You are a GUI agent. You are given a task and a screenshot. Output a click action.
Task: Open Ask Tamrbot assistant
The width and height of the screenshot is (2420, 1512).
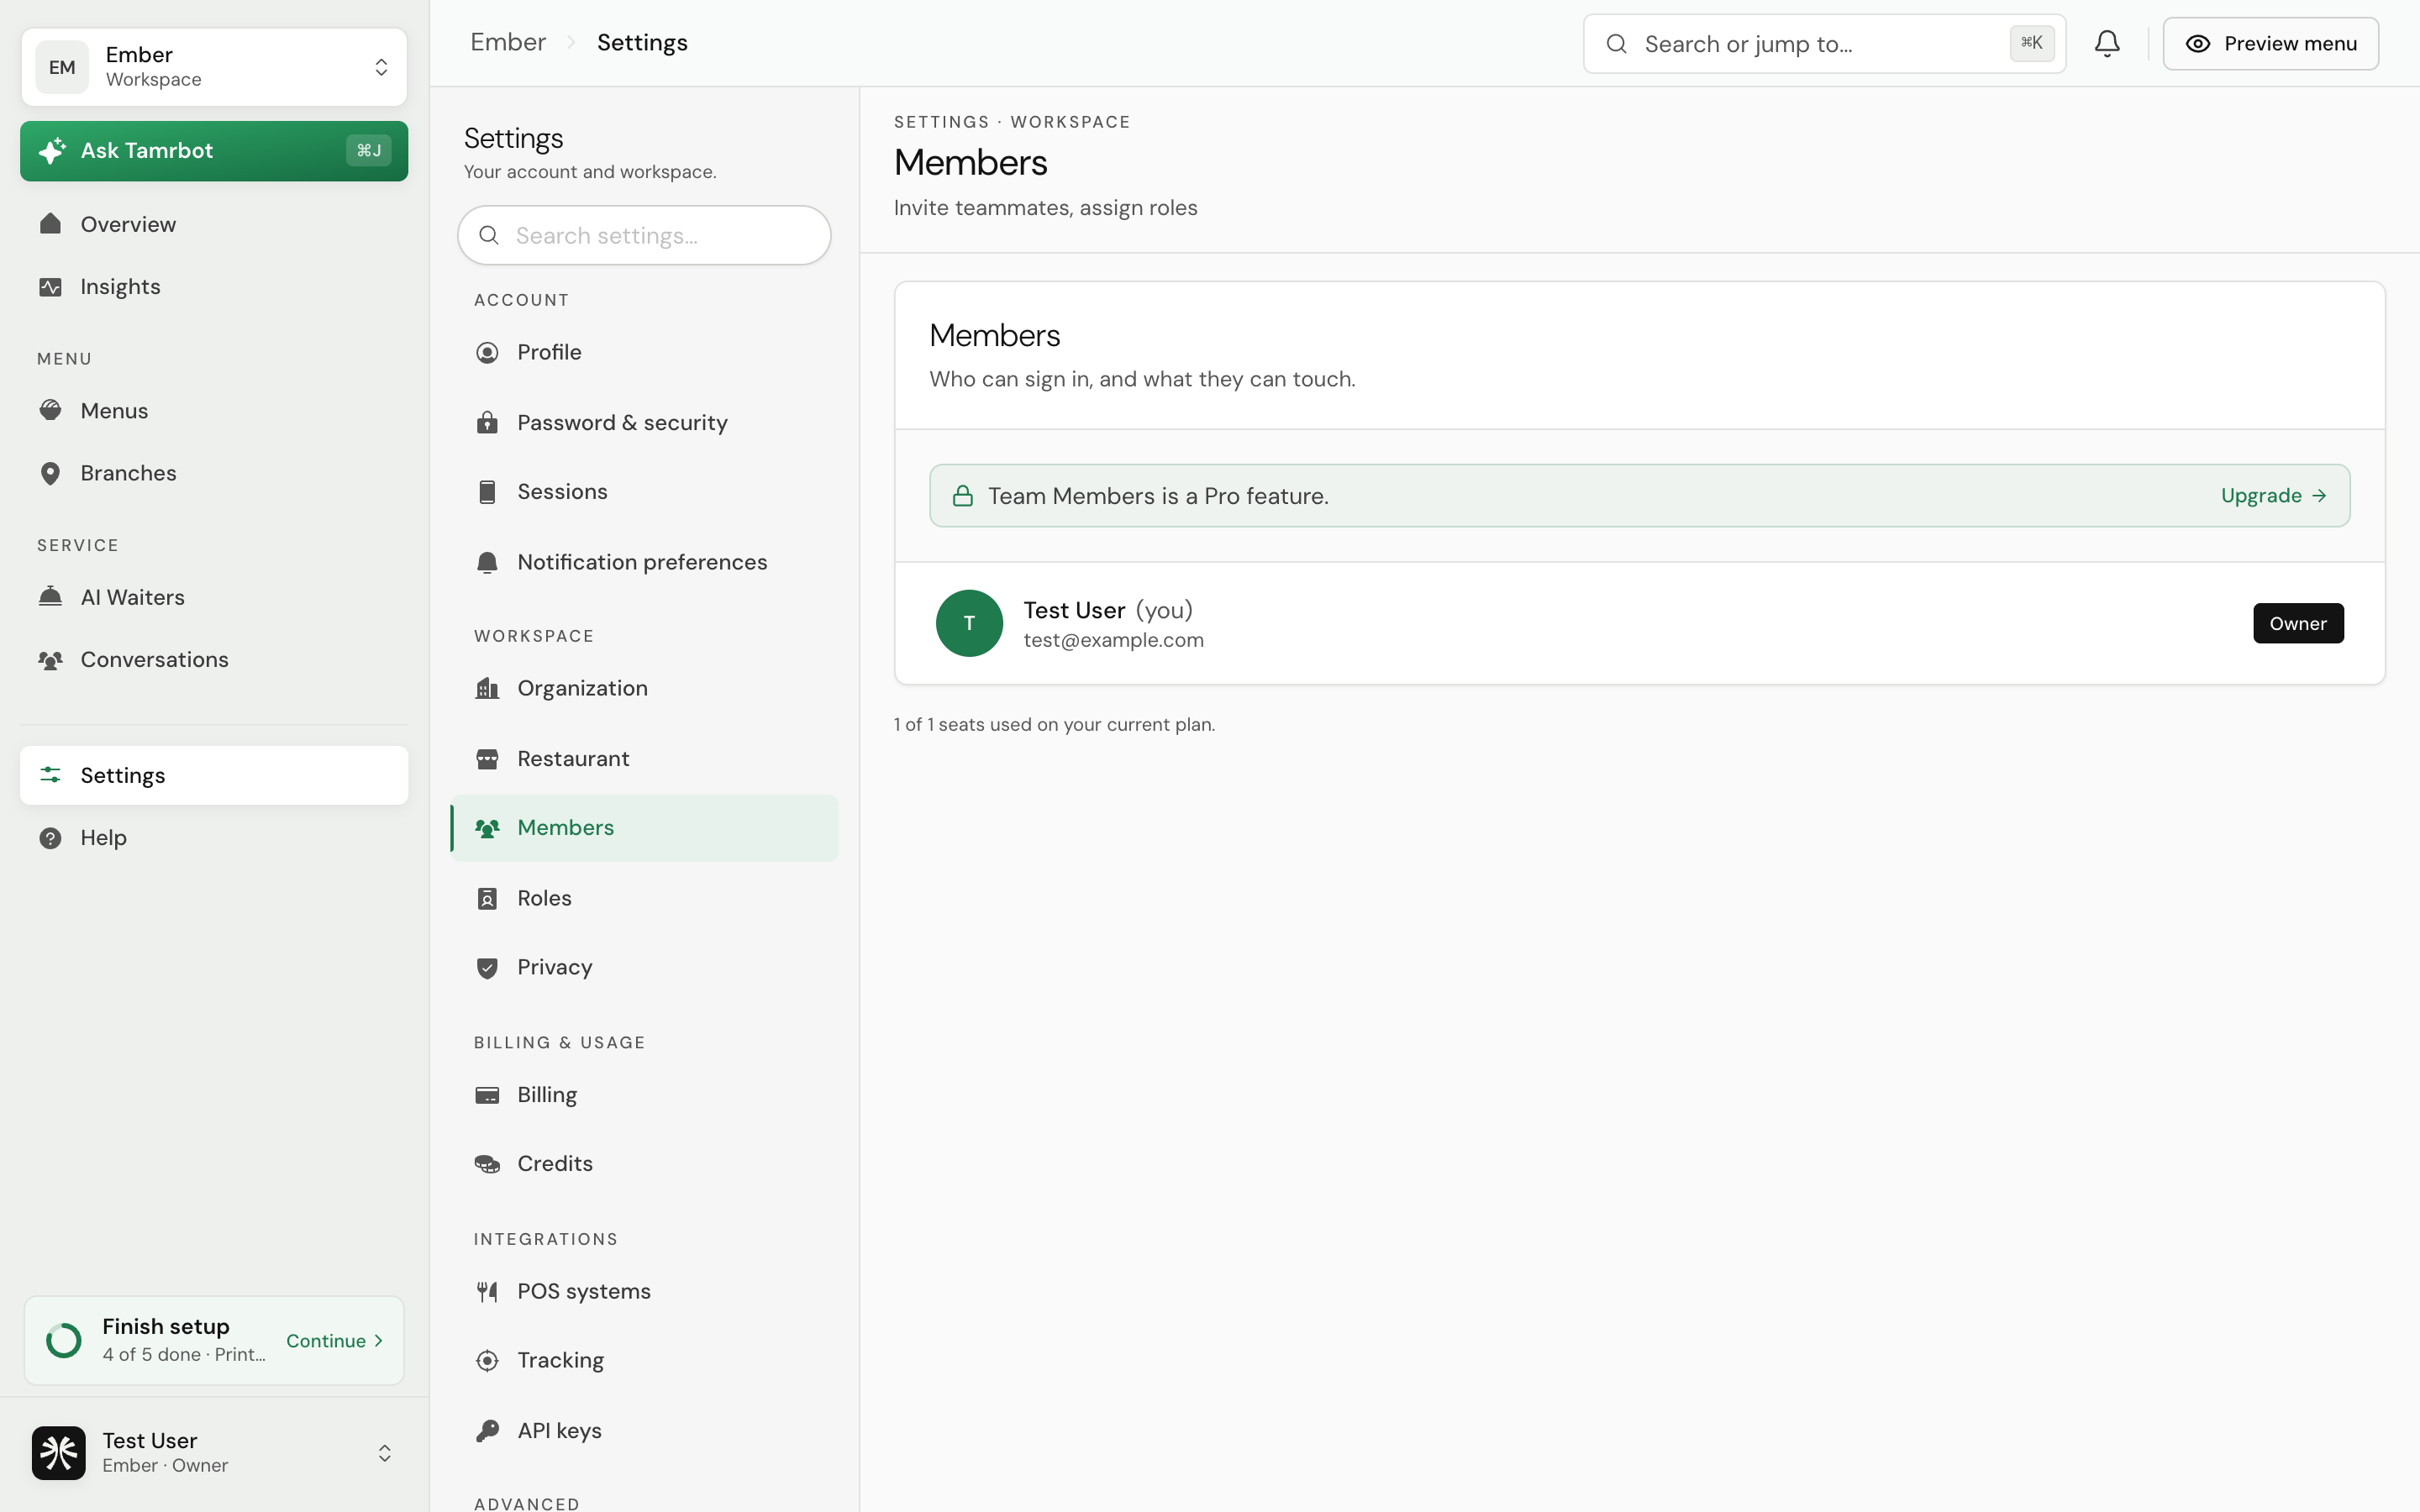(x=214, y=151)
